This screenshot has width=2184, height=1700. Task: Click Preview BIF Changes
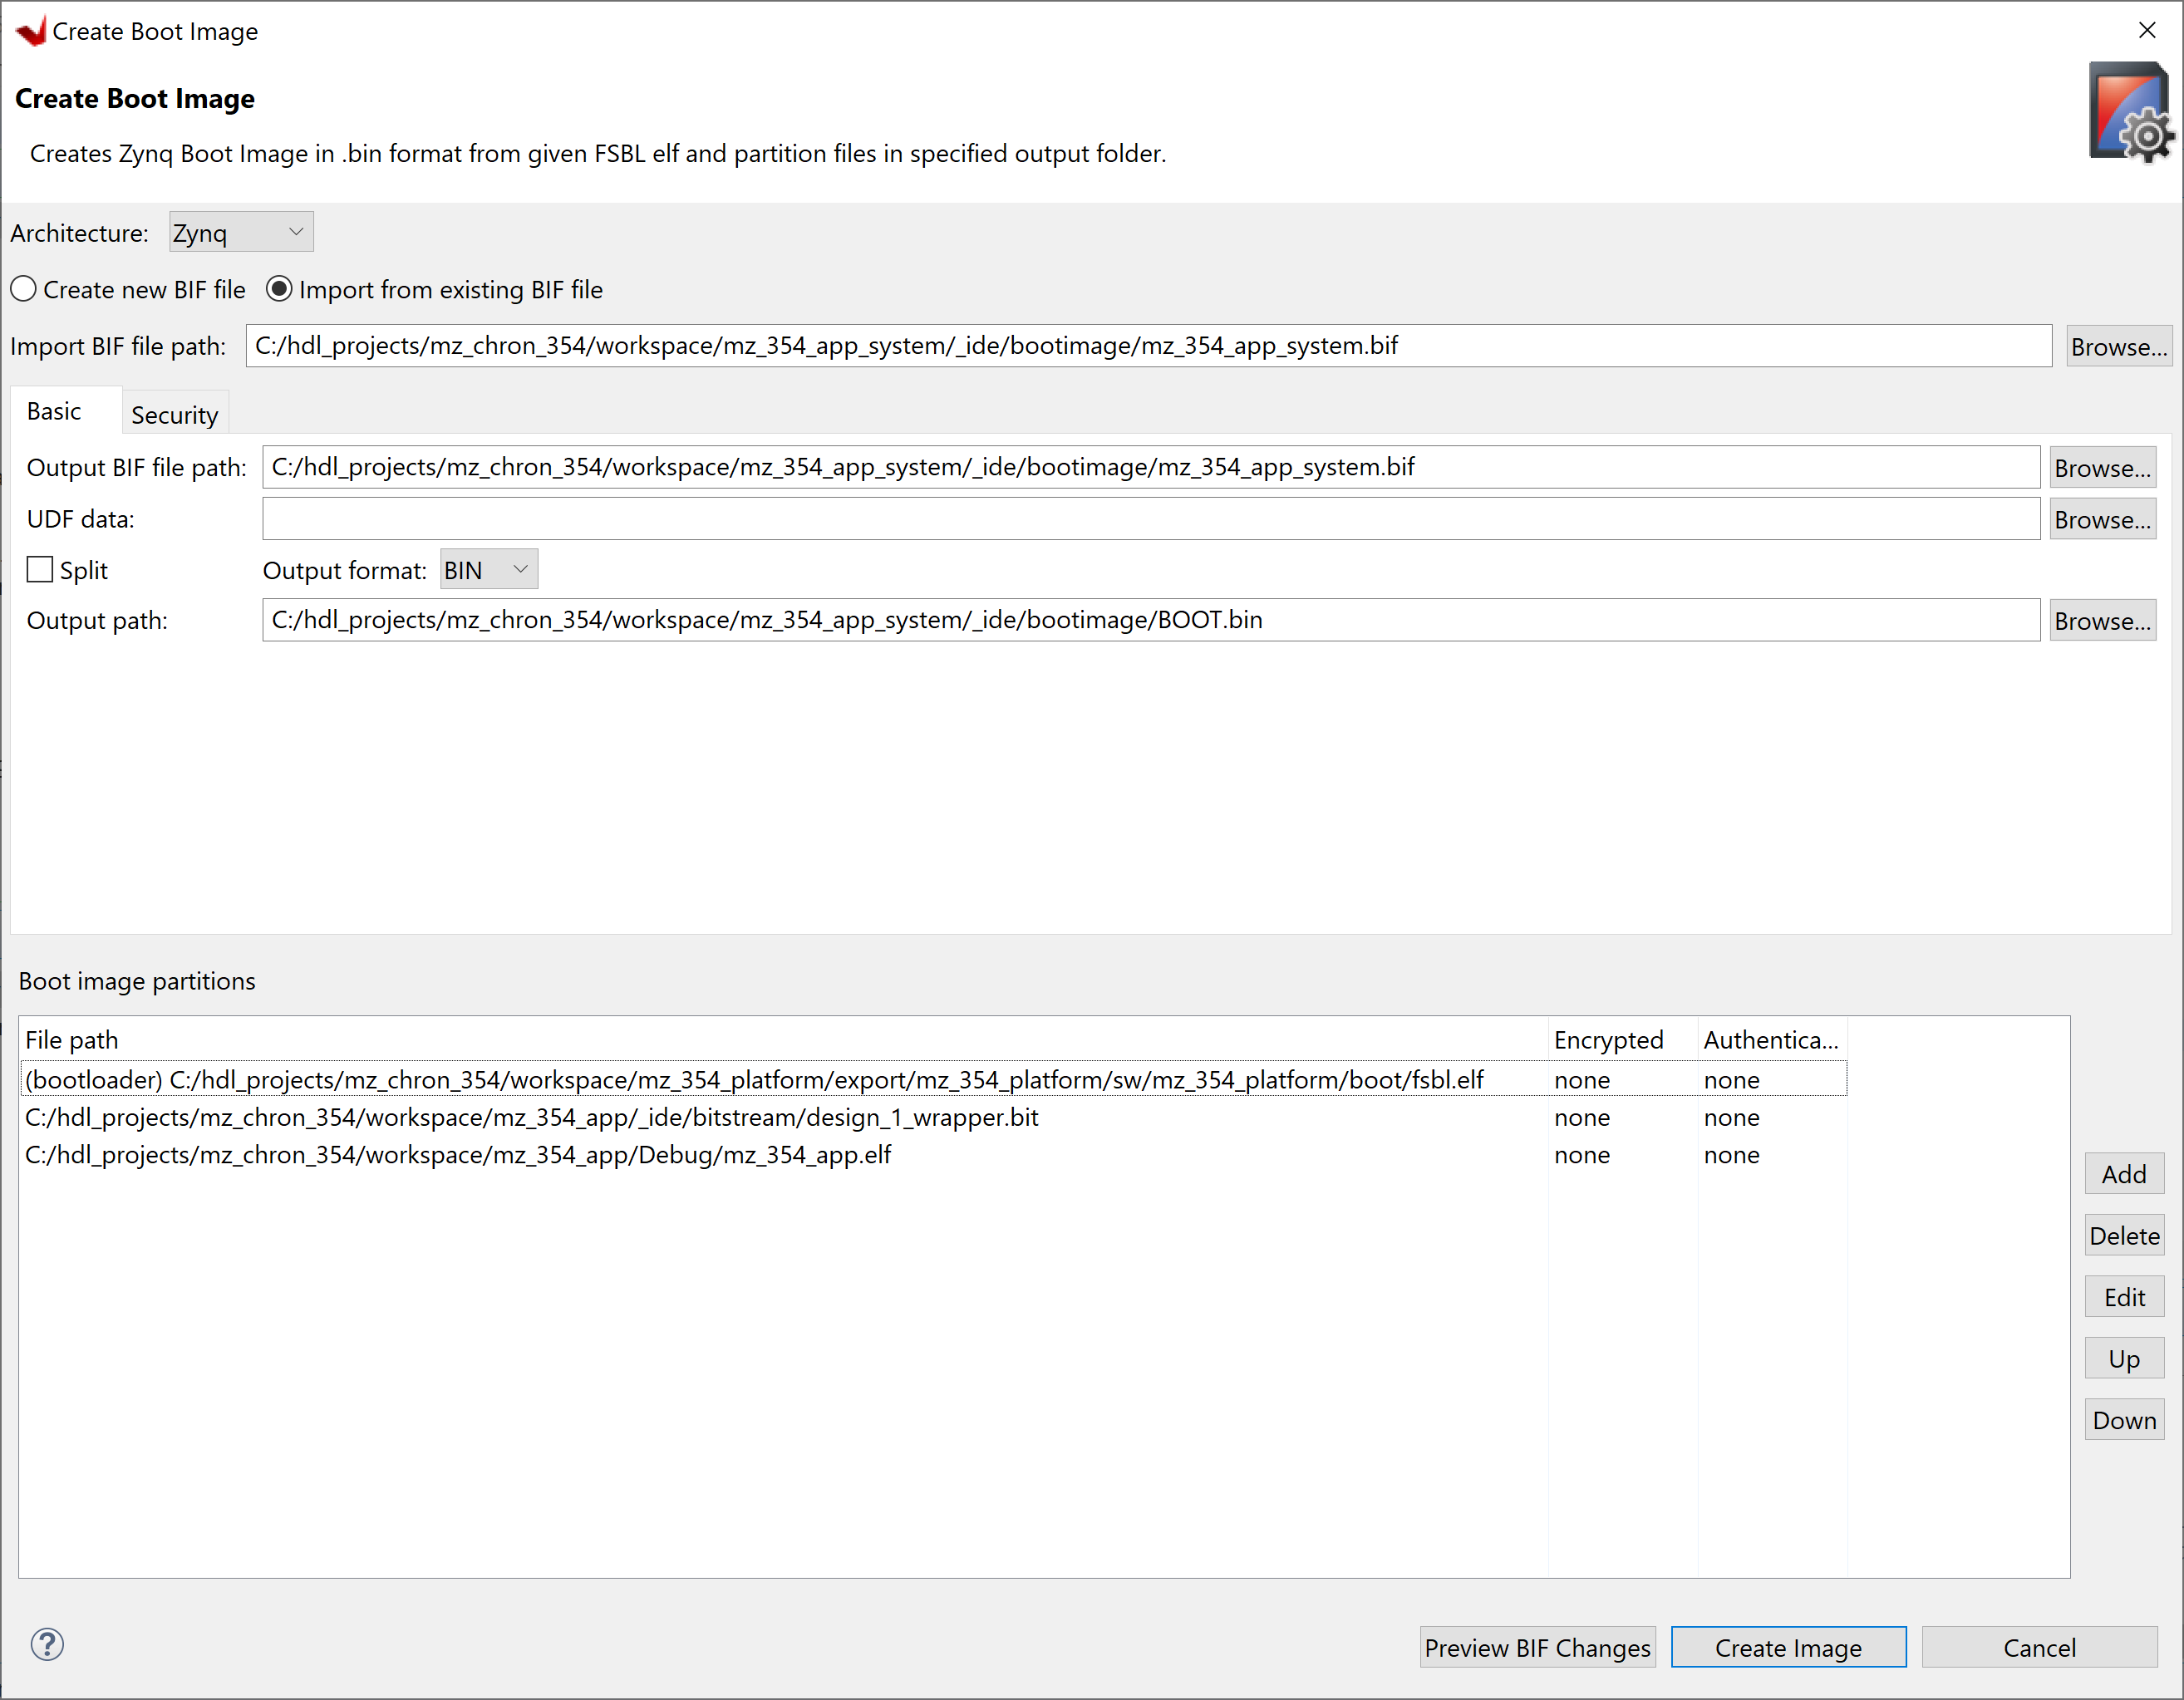pos(1537,1647)
